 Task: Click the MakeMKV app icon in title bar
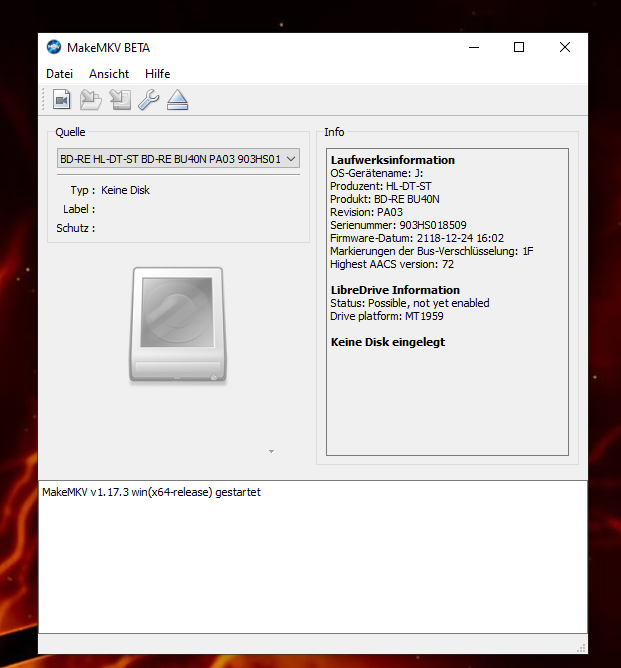[54, 47]
